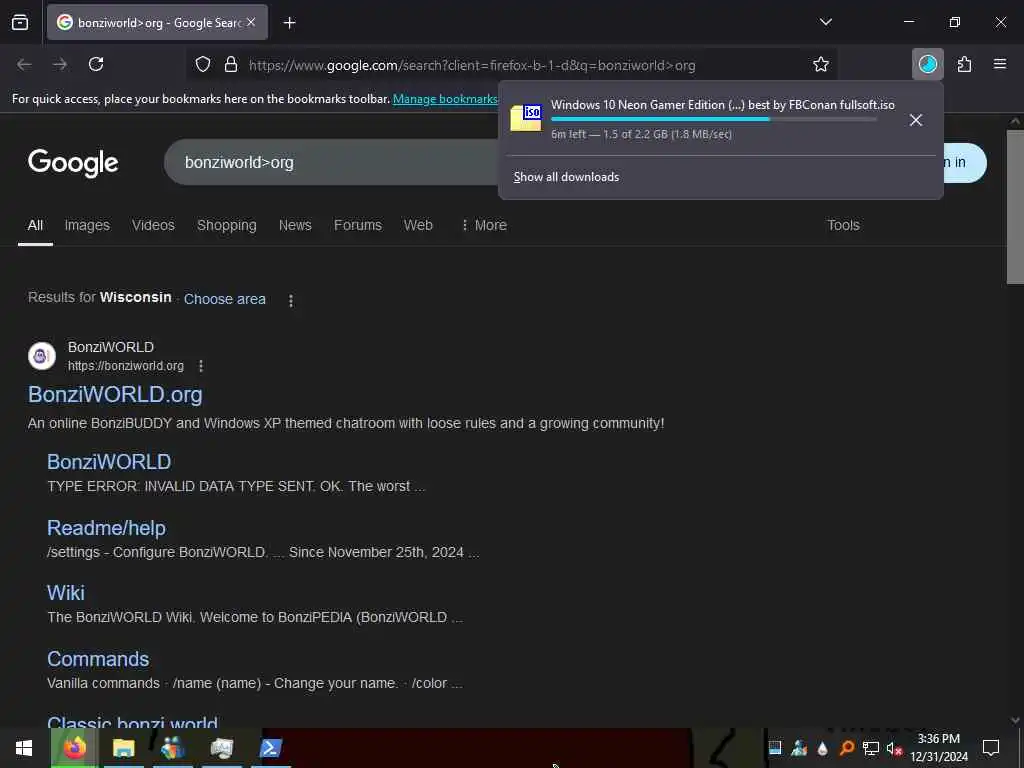The height and width of the screenshot is (768, 1024).
Task: Click the BonziWORLD site favicon
Action: [x=42, y=356]
